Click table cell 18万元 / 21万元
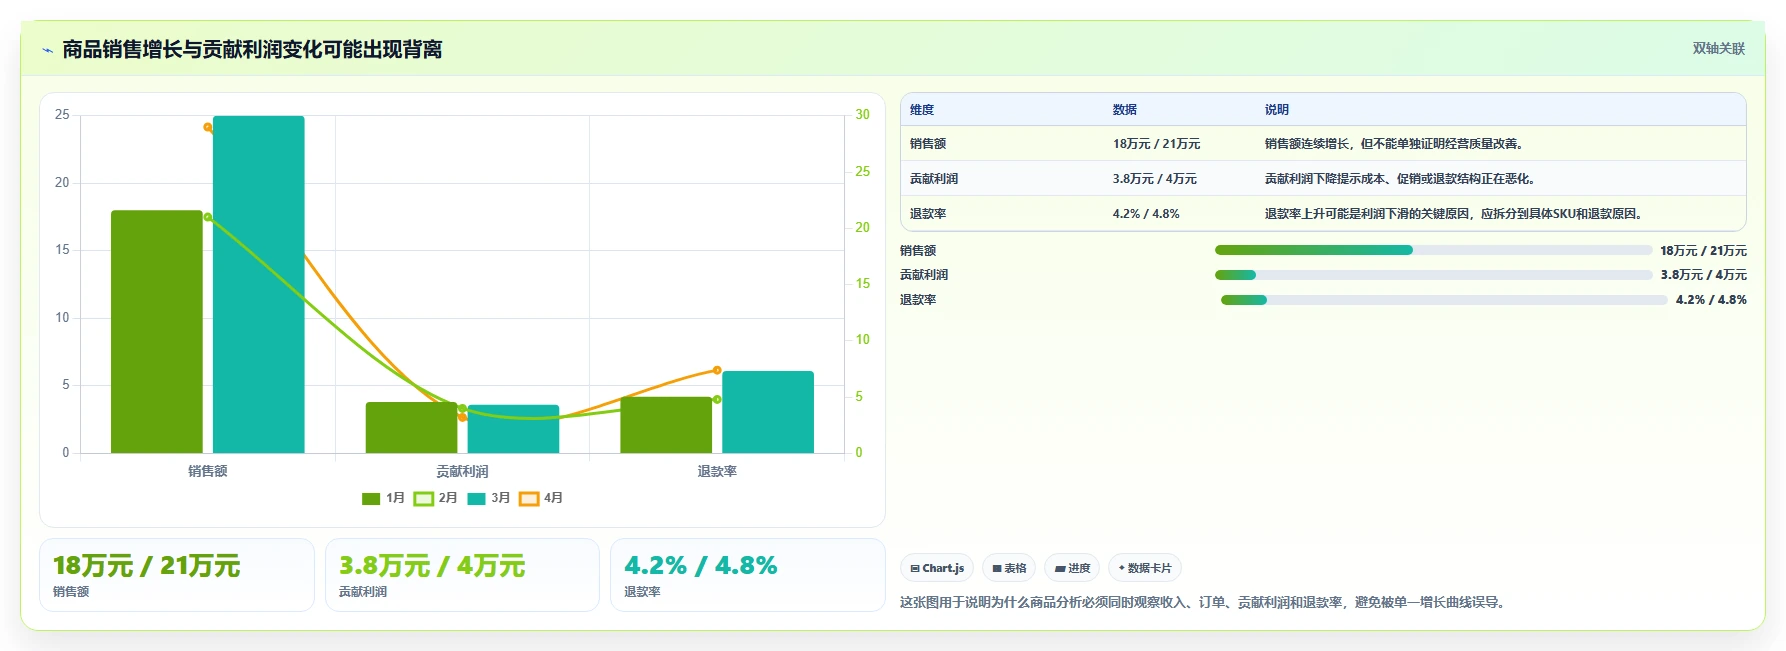 (1156, 144)
